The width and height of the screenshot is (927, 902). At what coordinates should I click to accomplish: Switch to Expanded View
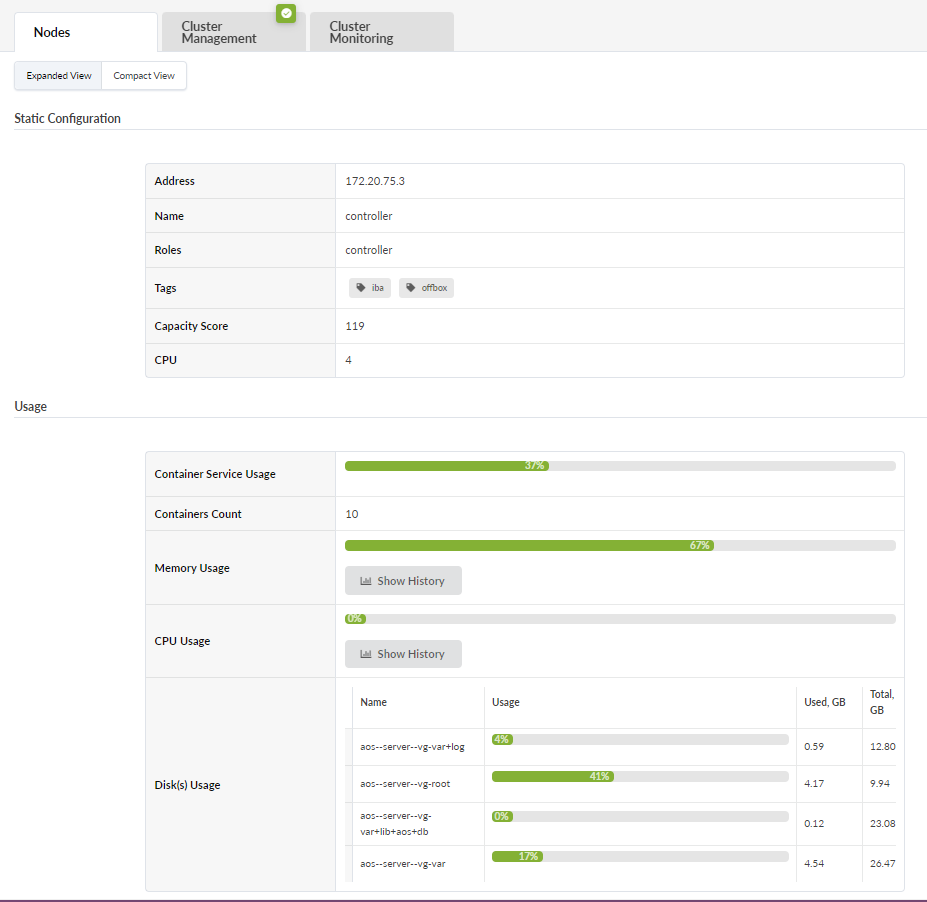click(x=59, y=76)
